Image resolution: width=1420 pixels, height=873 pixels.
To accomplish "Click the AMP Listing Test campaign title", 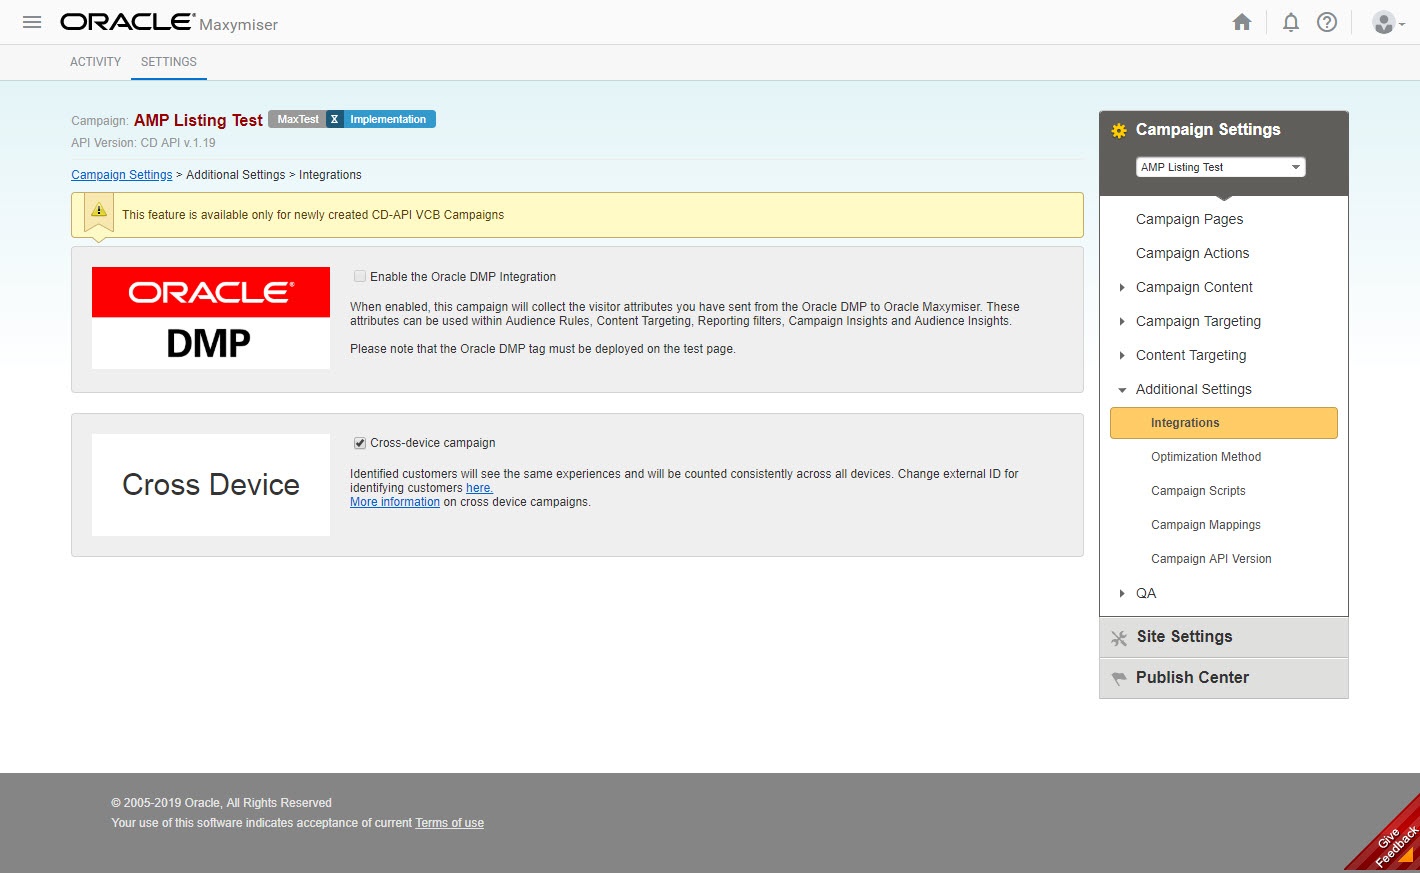I will (198, 120).
